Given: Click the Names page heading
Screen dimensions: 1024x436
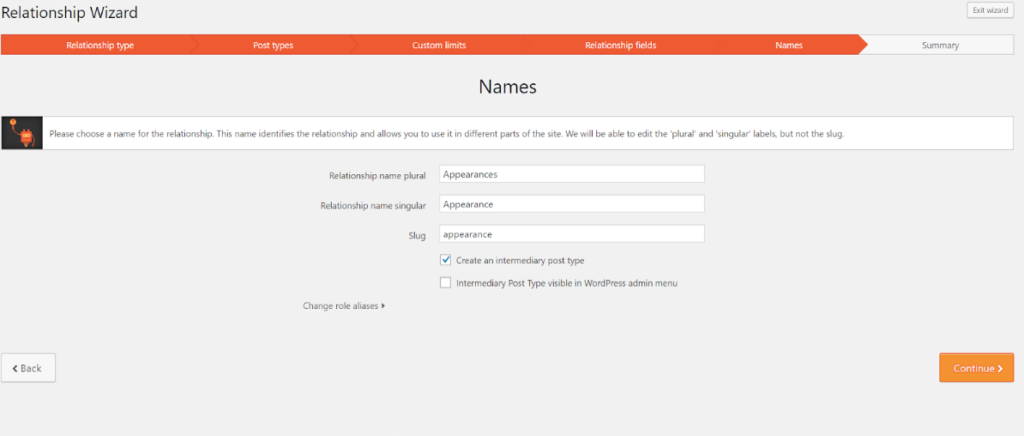Looking at the screenshot, I should (x=507, y=87).
